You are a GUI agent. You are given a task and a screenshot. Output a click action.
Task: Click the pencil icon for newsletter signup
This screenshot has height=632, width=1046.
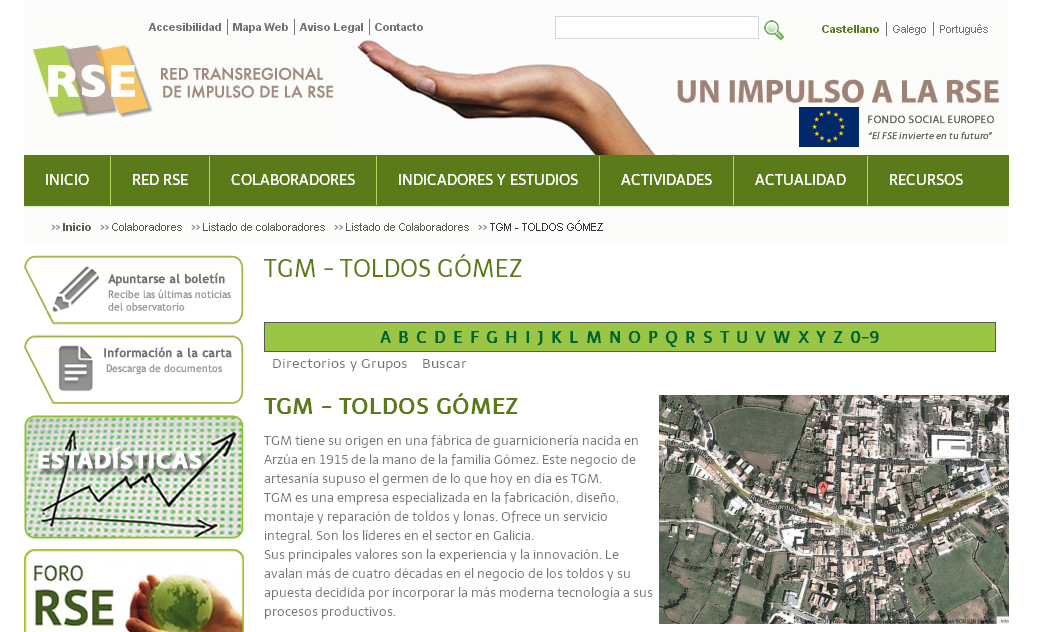pyautogui.click(x=75, y=289)
